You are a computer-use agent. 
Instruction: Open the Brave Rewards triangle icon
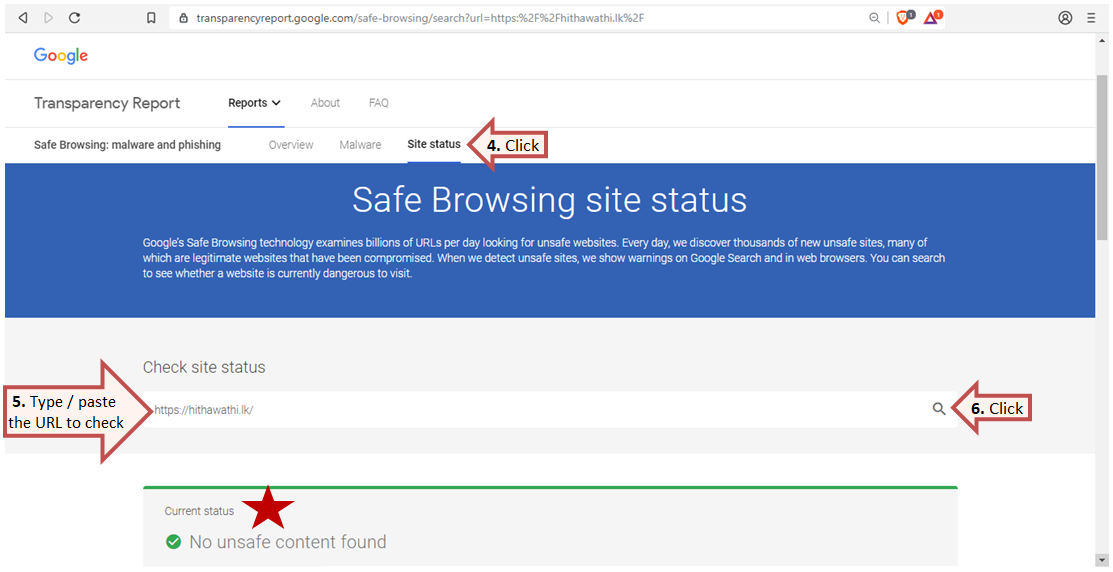click(931, 18)
